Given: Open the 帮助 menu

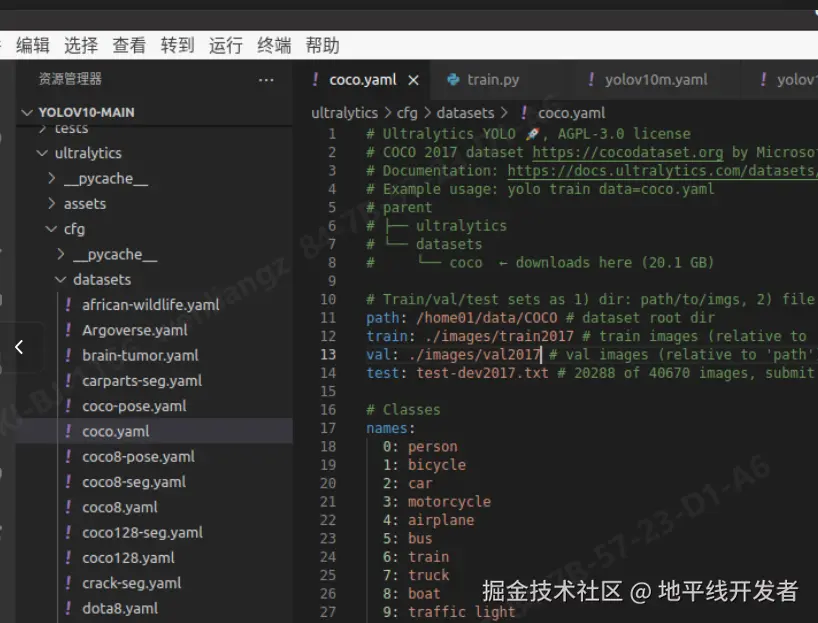Looking at the screenshot, I should 322,45.
